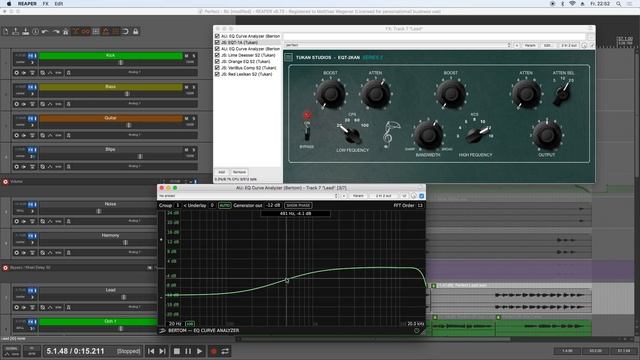Toggle the analyzer window bypass checkbox
Viewport: 640px width, 360px height.
coord(422,196)
